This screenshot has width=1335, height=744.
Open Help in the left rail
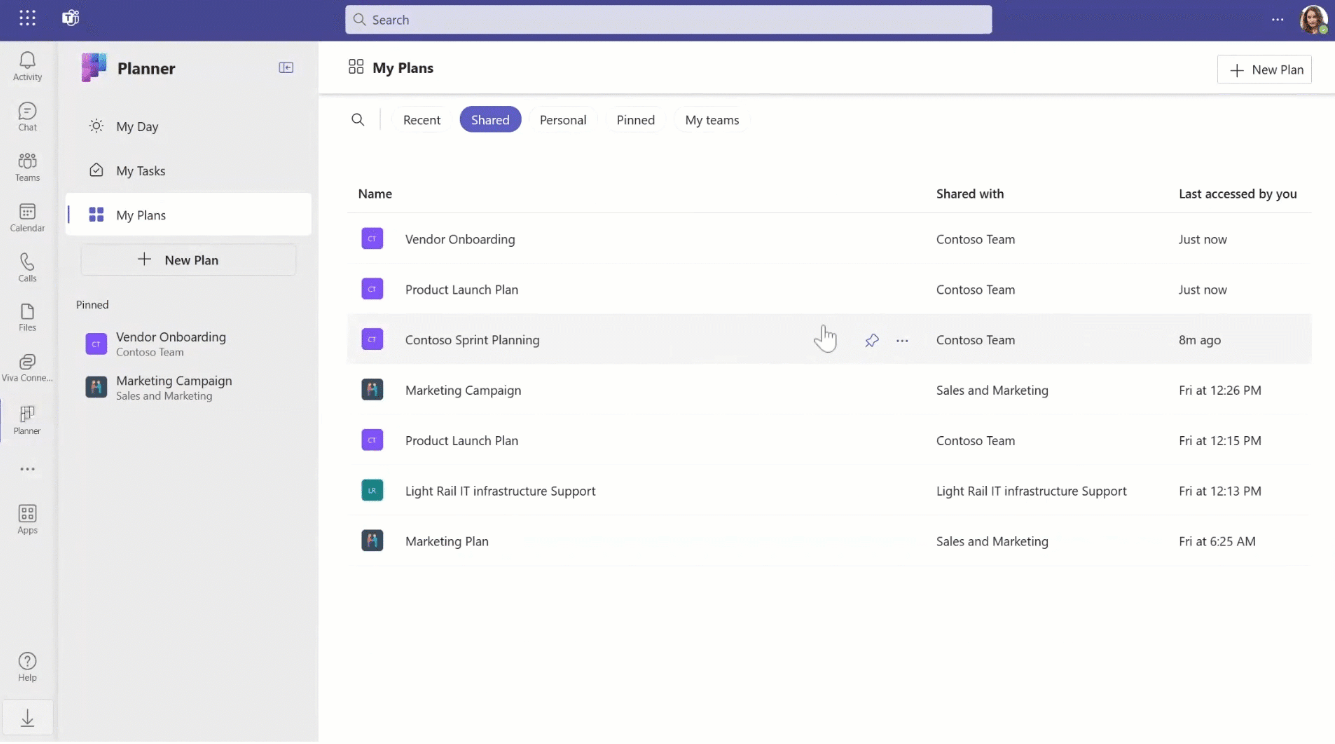click(27, 667)
